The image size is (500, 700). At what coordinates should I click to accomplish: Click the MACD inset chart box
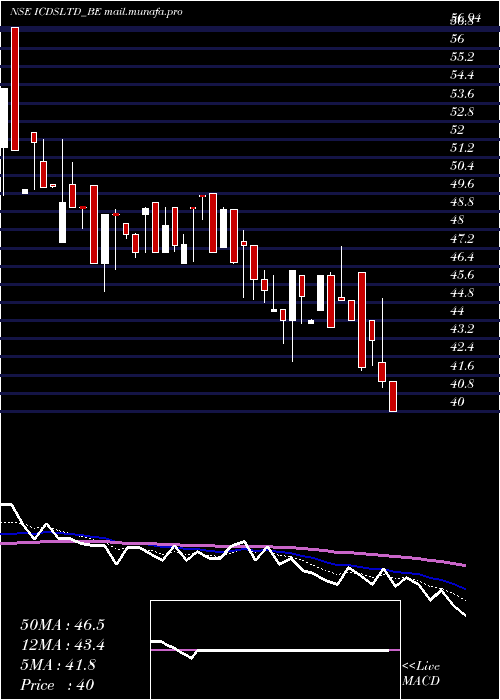[x=275, y=650]
